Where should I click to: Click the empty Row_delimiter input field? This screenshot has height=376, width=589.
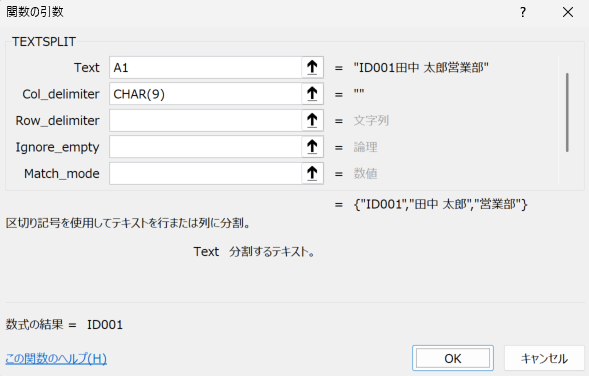[205, 121]
